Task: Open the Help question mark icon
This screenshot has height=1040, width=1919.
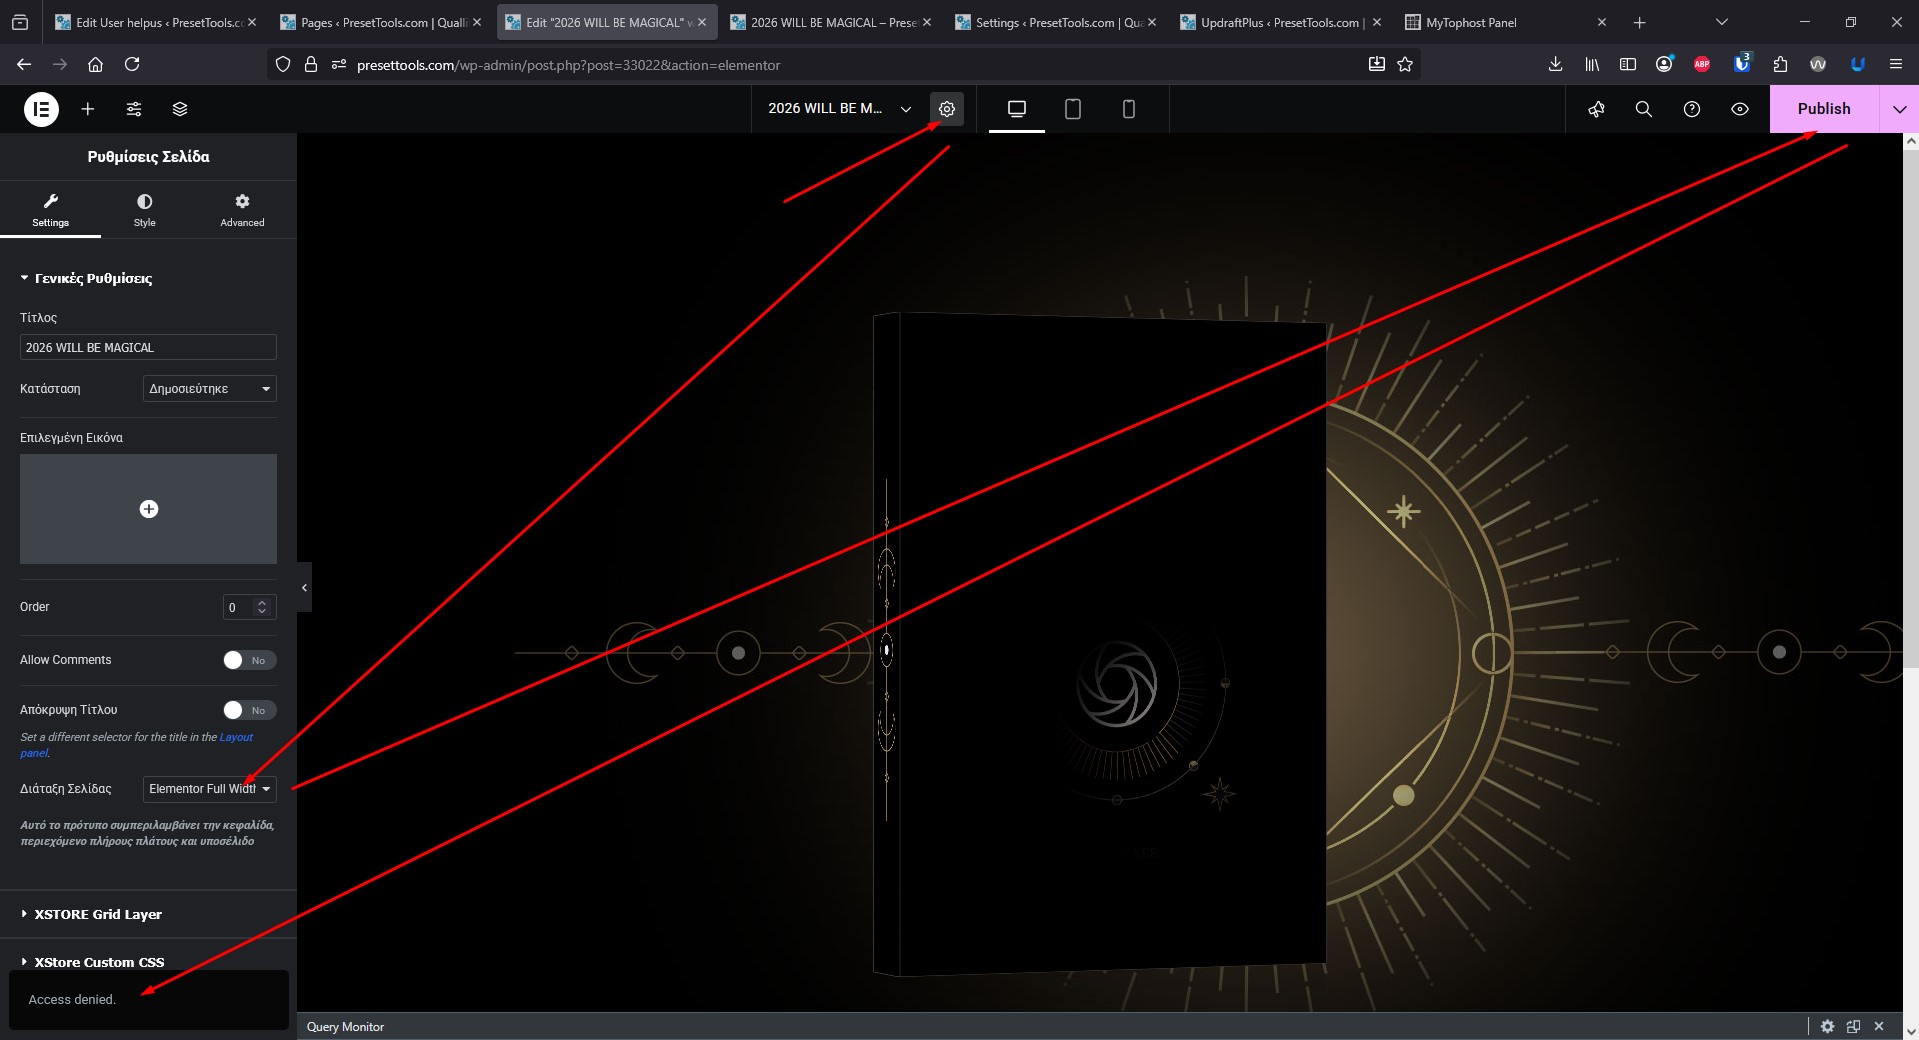Action: click(1692, 109)
